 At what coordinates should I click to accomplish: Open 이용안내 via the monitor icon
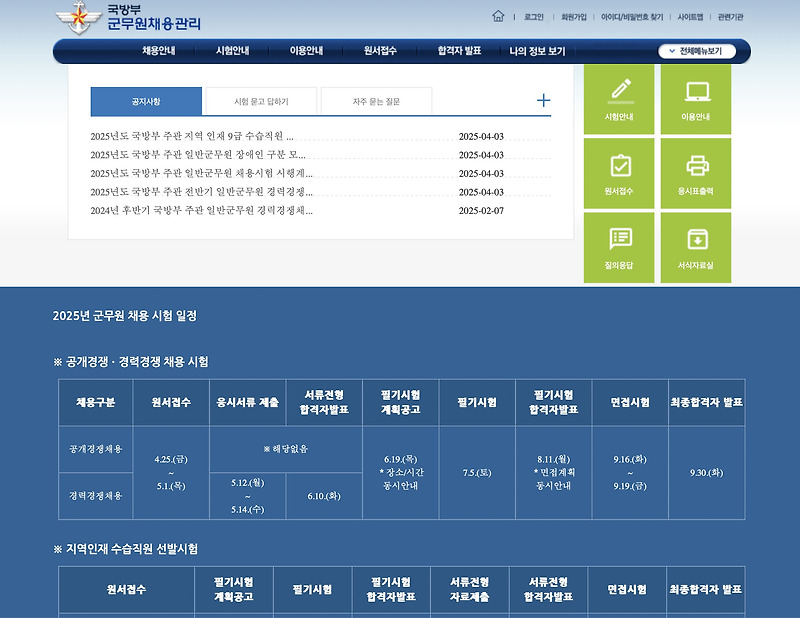tap(696, 100)
